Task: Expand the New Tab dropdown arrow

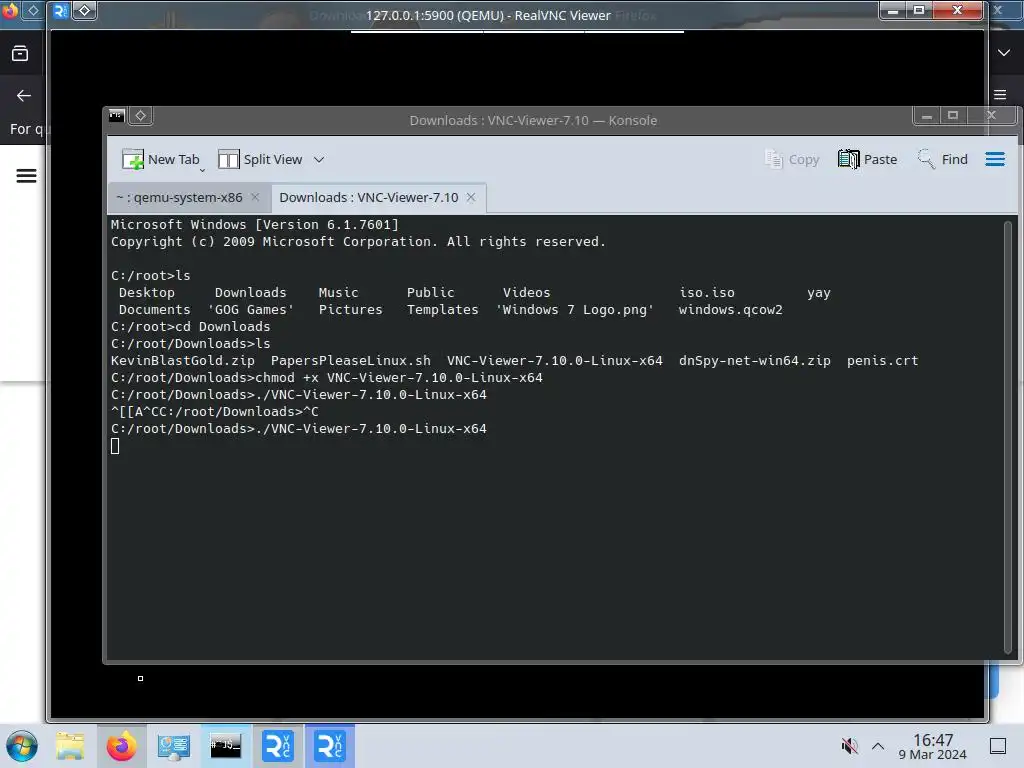Action: click(x=202, y=170)
